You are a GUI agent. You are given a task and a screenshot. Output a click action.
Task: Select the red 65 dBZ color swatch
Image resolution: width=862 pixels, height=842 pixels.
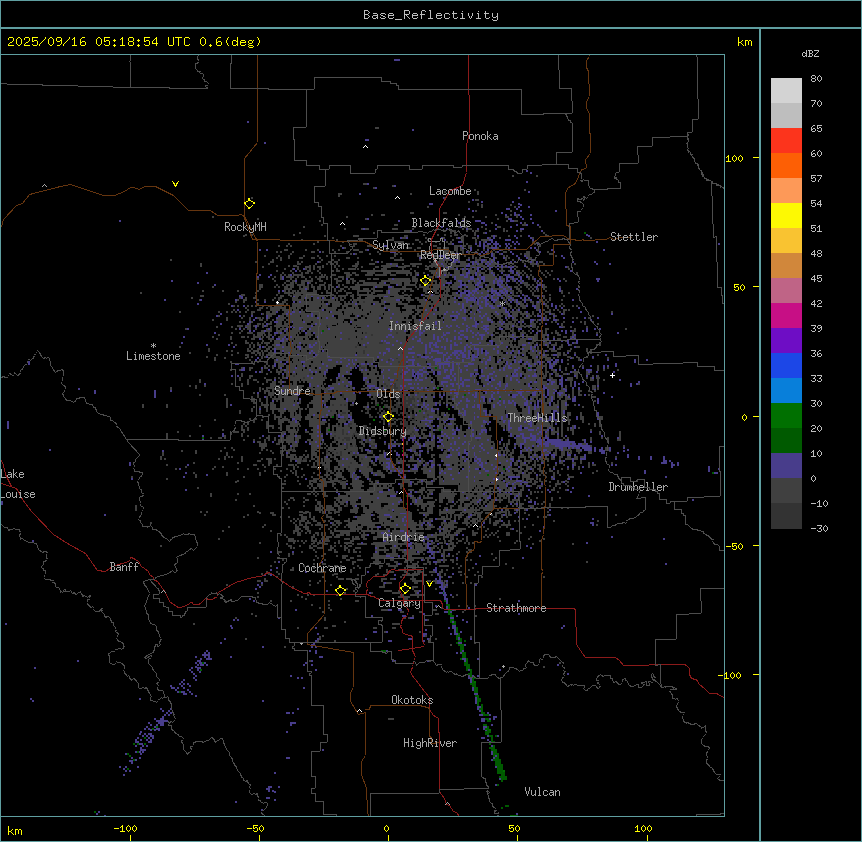pos(786,140)
